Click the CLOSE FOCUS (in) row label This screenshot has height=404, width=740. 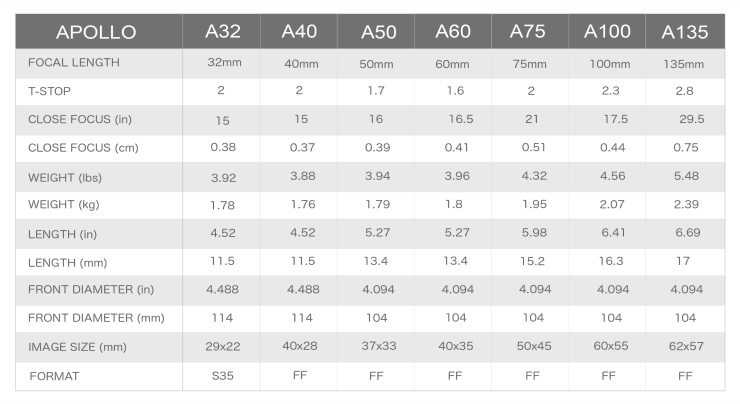(80, 119)
